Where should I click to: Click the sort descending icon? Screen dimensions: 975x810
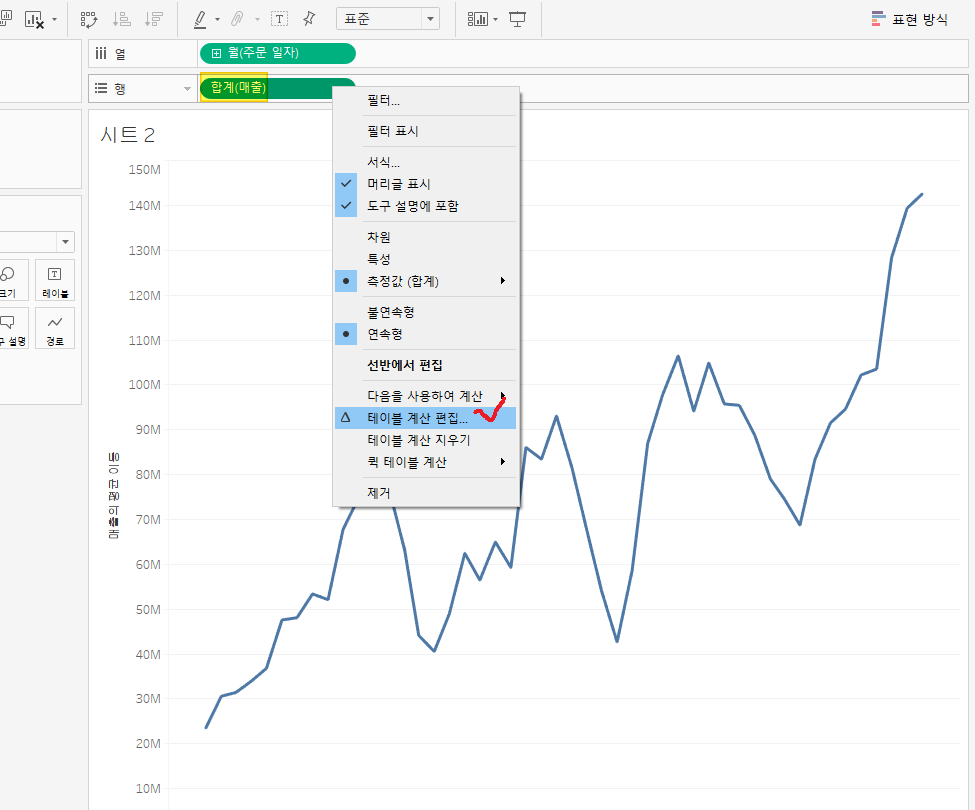(x=153, y=18)
